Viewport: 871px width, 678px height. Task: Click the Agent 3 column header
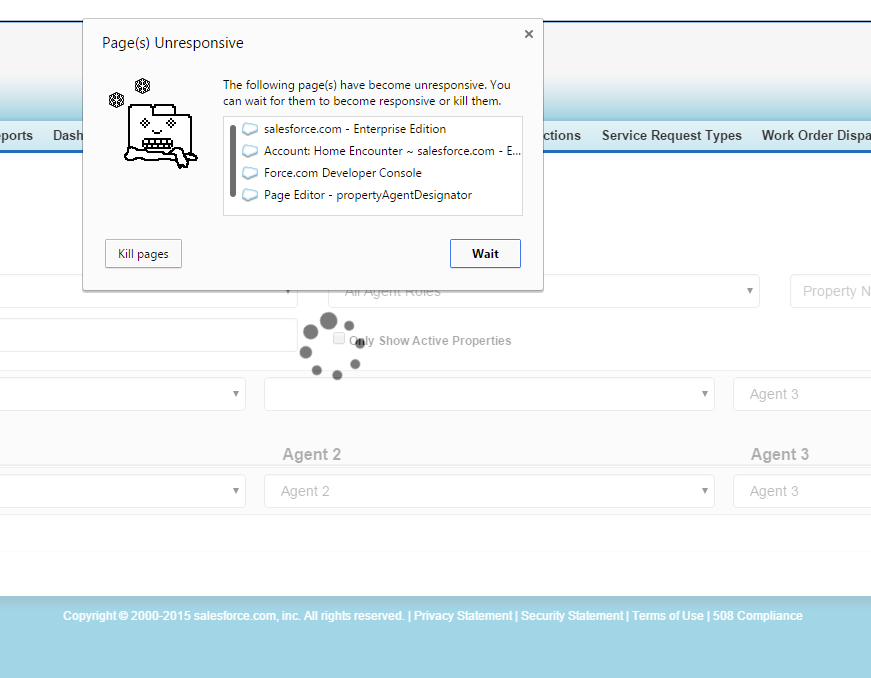point(780,454)
